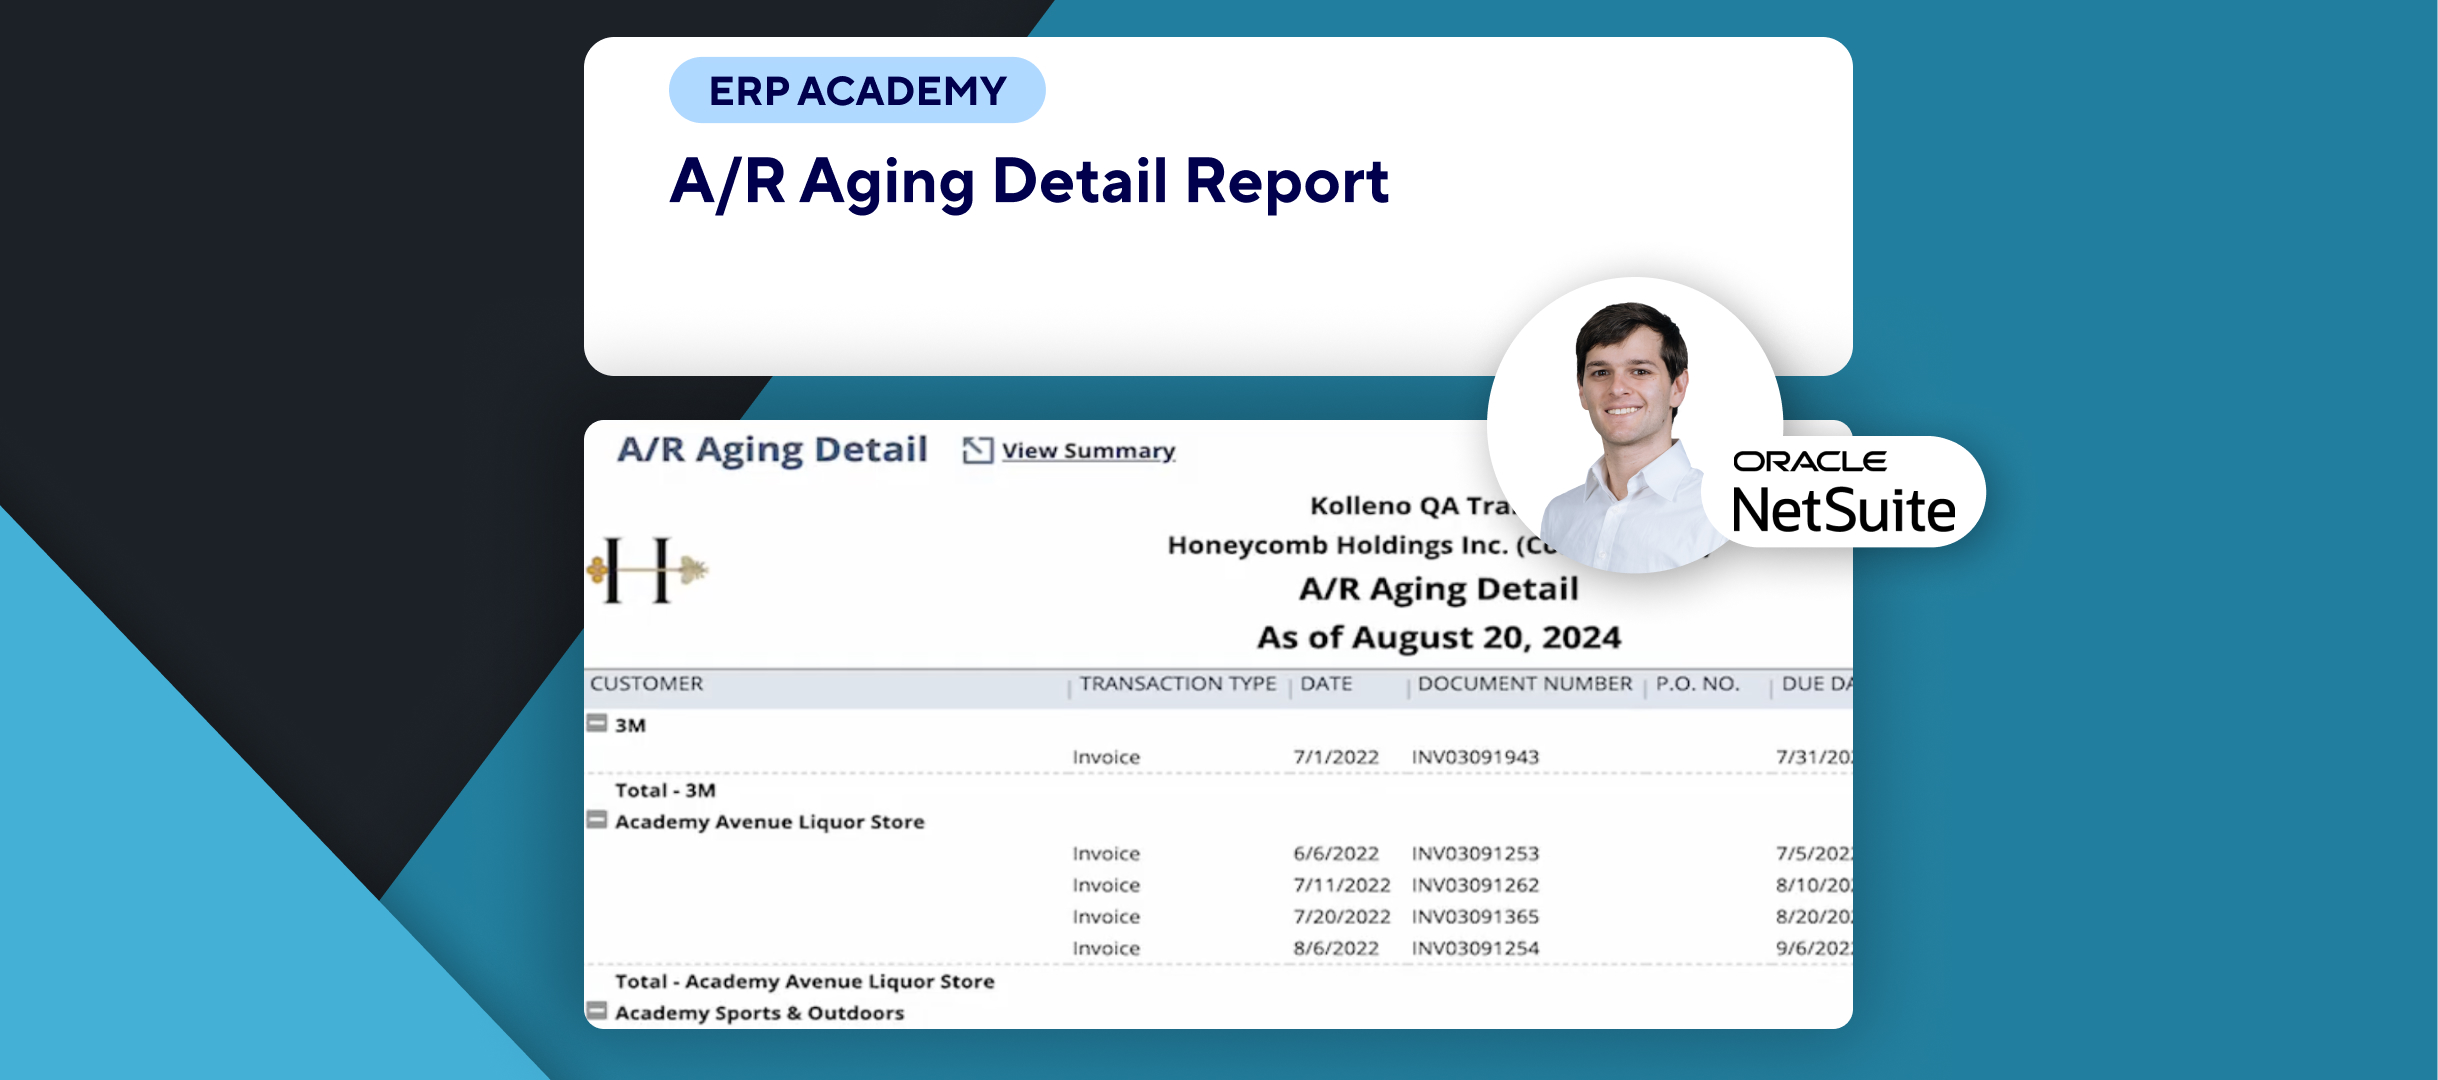Sort by the Date column header
The width and height of the screenshot is (2438, 1080).
point(1326,684)
